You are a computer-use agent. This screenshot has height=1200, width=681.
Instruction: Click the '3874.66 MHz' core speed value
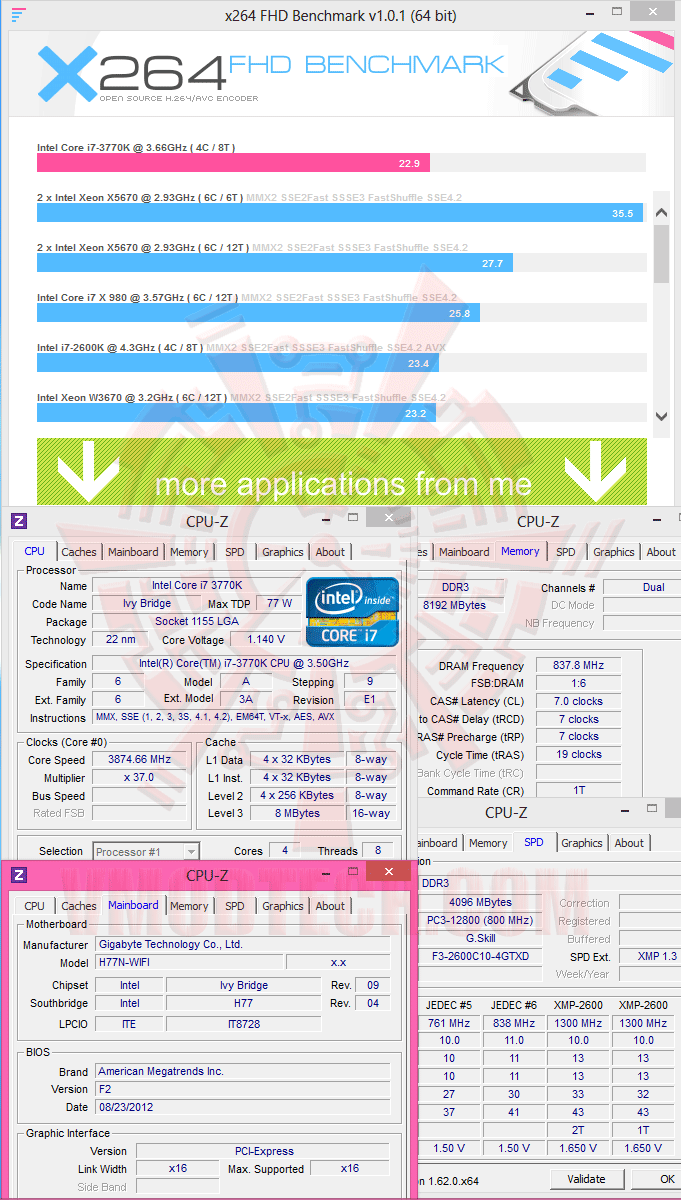tap(139, 759)
